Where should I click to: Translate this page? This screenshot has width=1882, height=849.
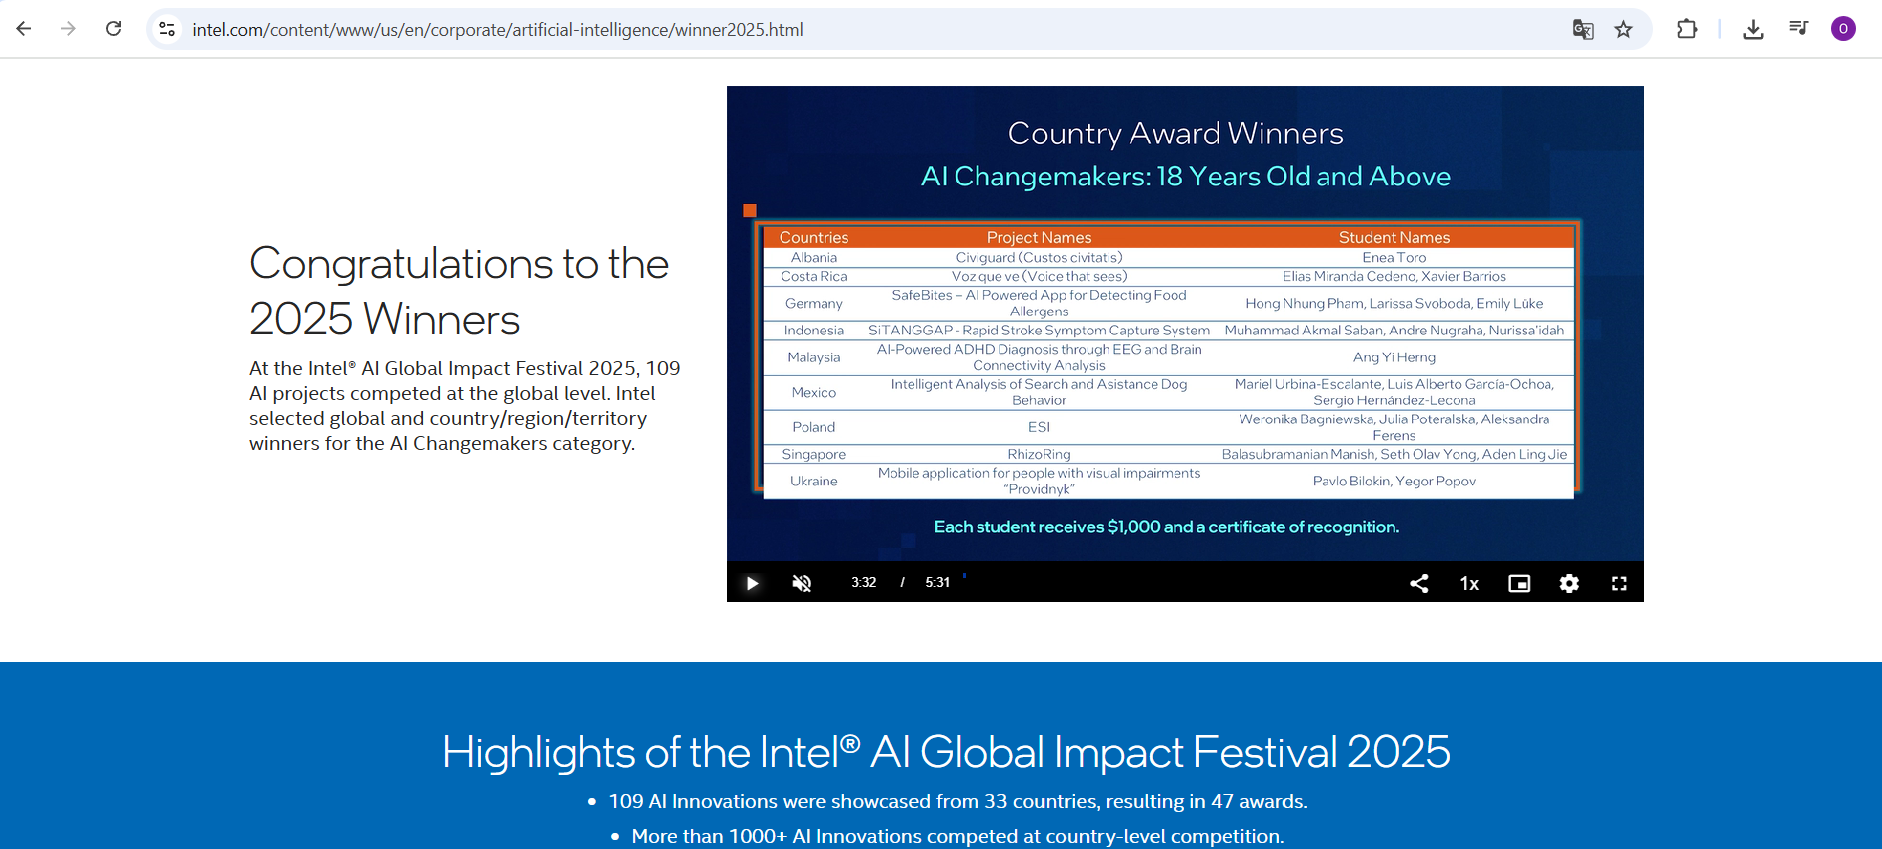1582,30
